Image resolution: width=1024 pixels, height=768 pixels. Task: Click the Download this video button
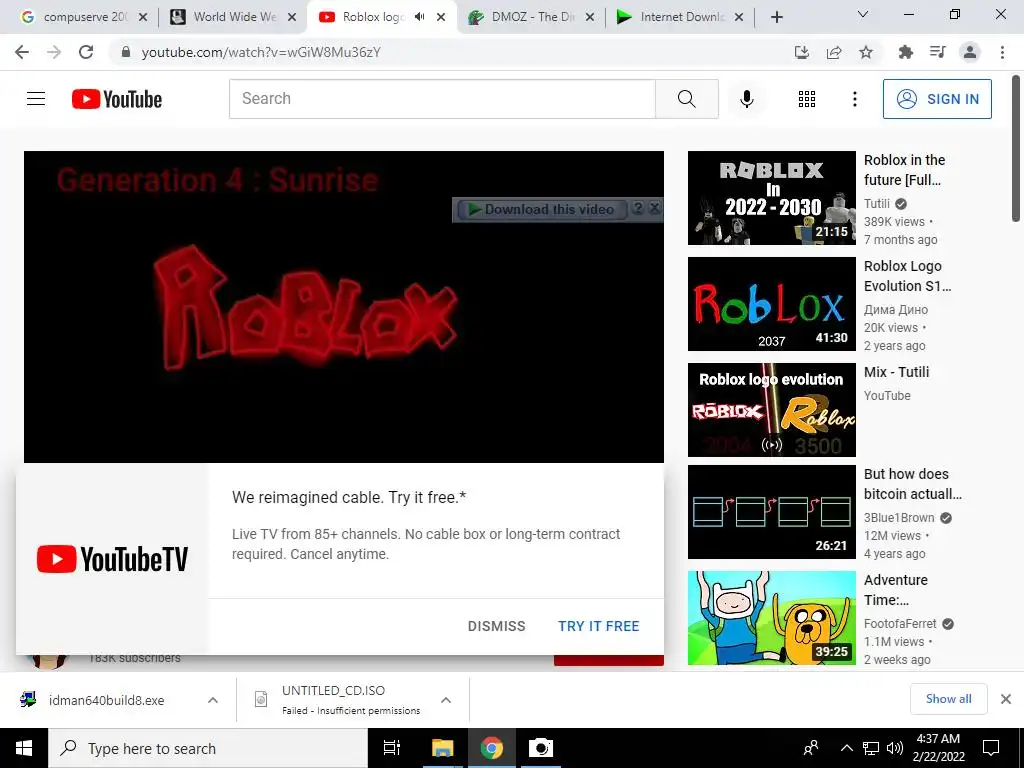point(542,210)
